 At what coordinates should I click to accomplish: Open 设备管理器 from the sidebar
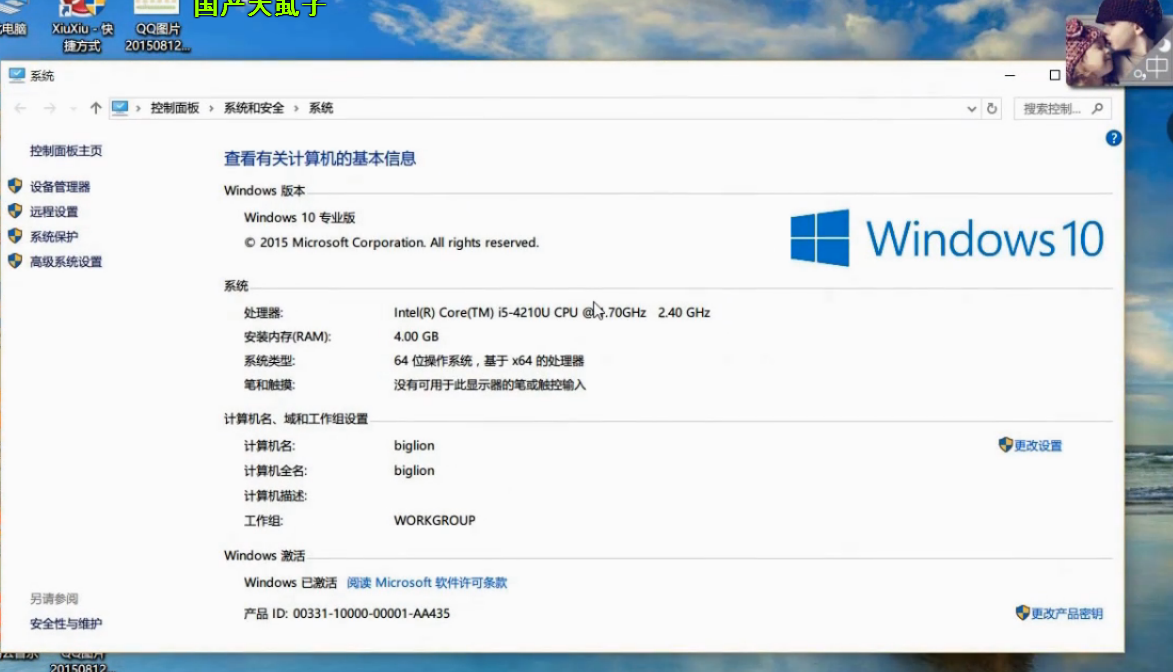click(x=60, y=187)
